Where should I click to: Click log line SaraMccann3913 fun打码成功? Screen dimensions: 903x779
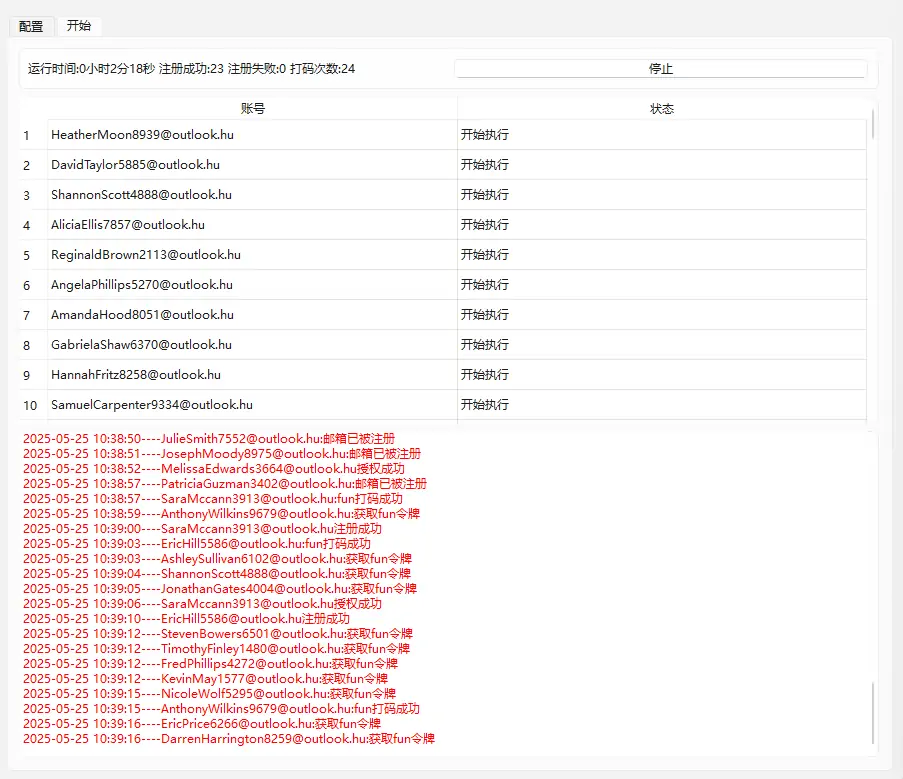coord(213,498)
